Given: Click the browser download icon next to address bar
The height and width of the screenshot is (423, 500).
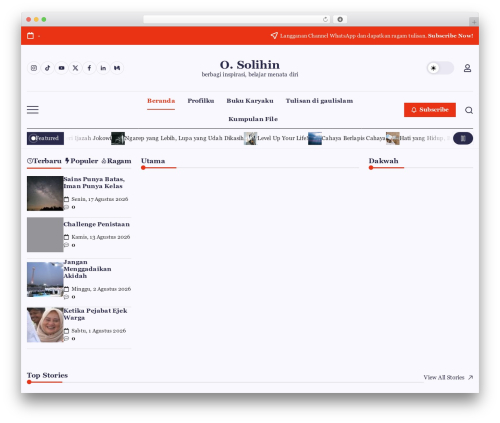Looking at the screenshot, I should [x=340, y=19].
